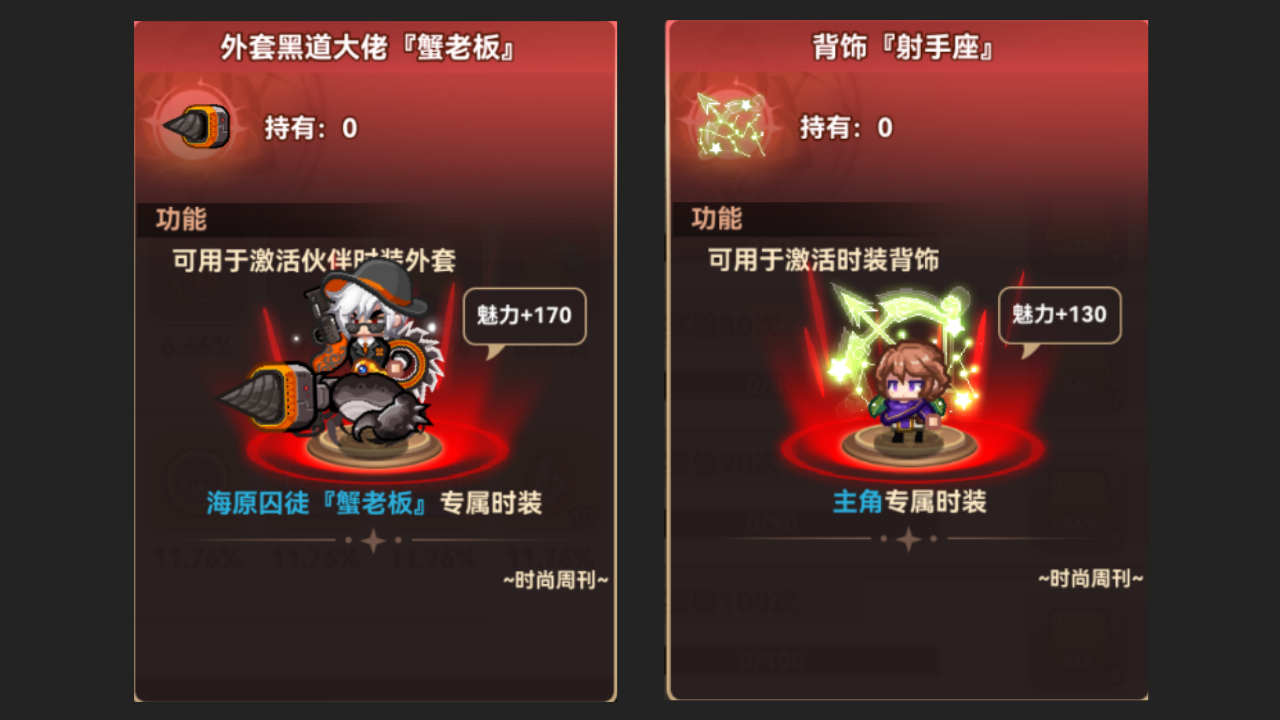Viewport: 1280px width, 720px height.
Task: Click 持有: 0 count in right panel
Action: pos(846,128)
